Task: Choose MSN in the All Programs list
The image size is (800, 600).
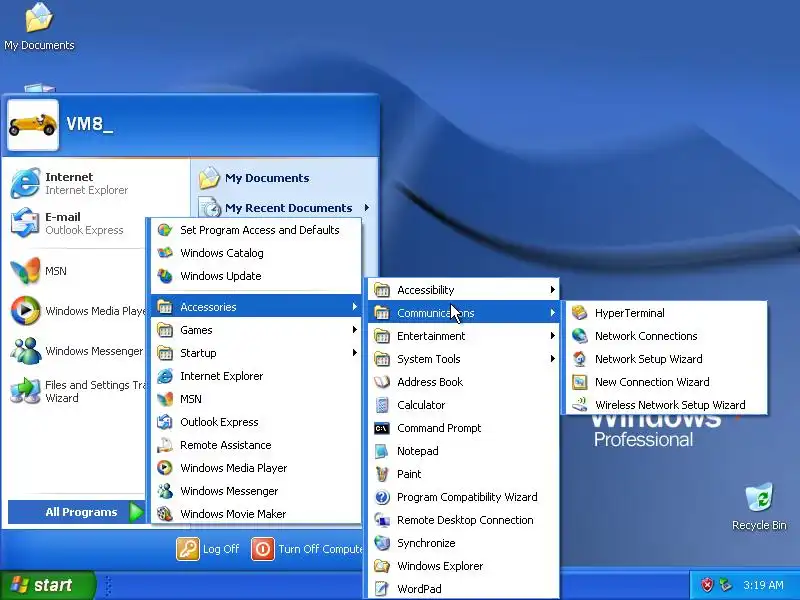Action: pyautogui.click(x=256, y=399)
